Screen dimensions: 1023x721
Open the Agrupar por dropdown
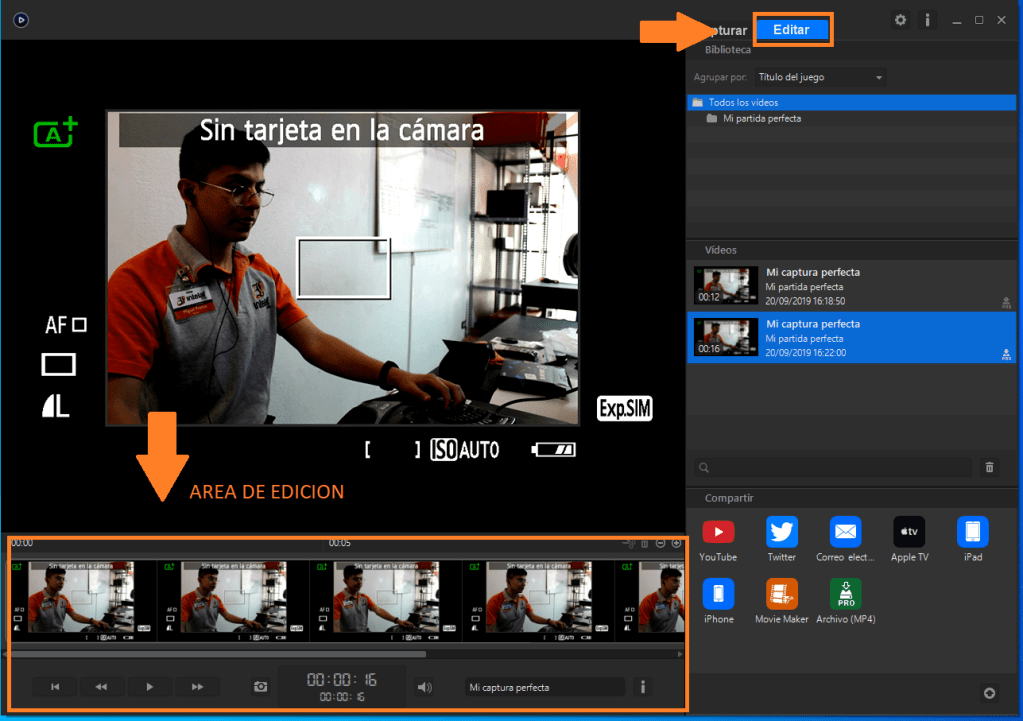(x=820, y=77)
